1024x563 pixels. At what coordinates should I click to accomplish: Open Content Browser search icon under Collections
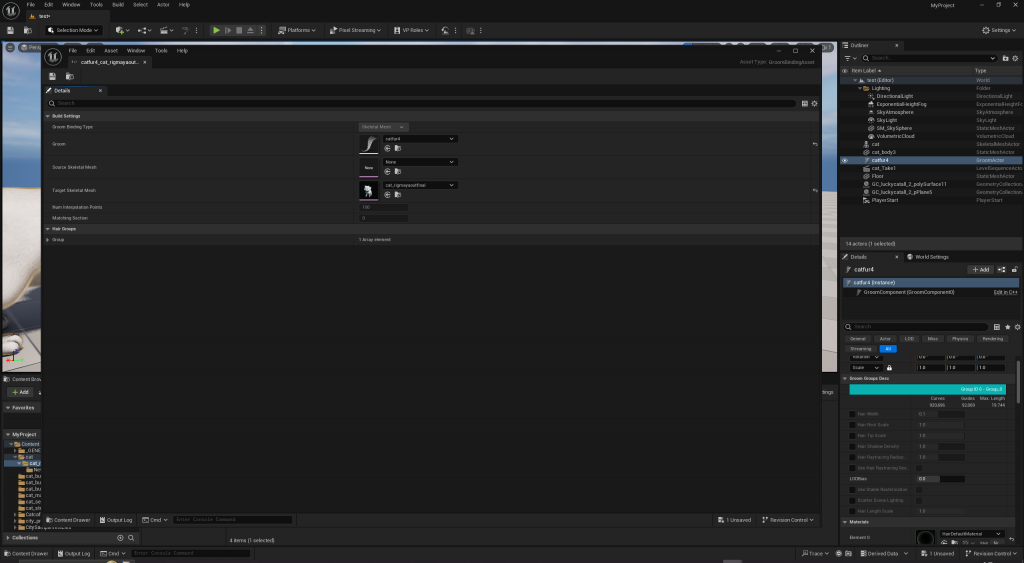coord(131,538)
